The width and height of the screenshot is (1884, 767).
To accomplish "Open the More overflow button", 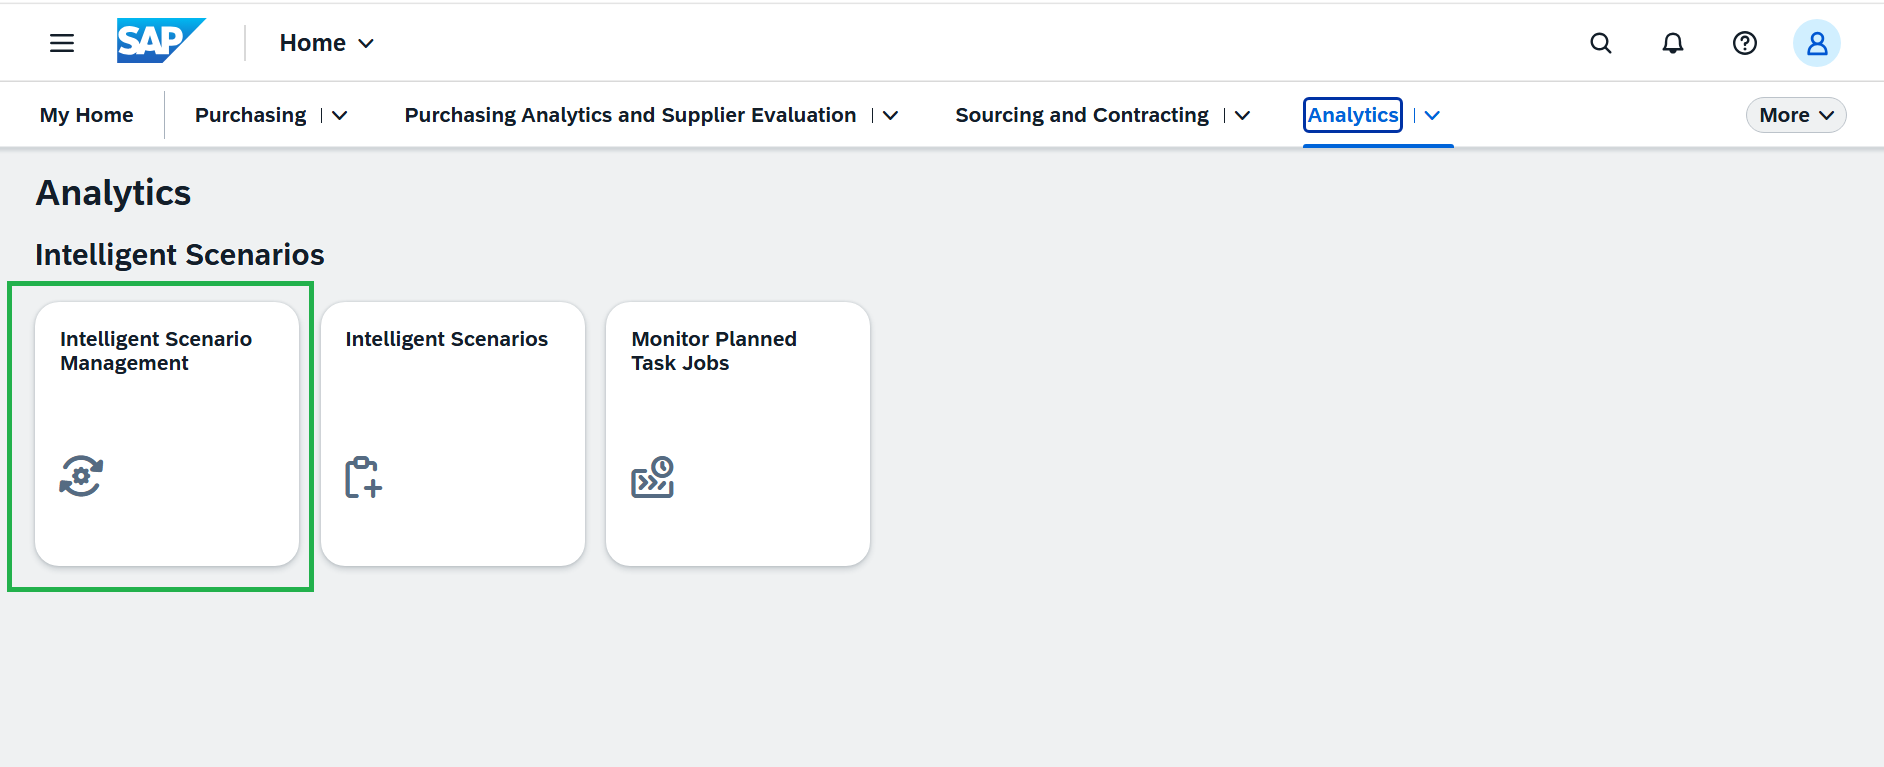I will tap(1796, 115).
